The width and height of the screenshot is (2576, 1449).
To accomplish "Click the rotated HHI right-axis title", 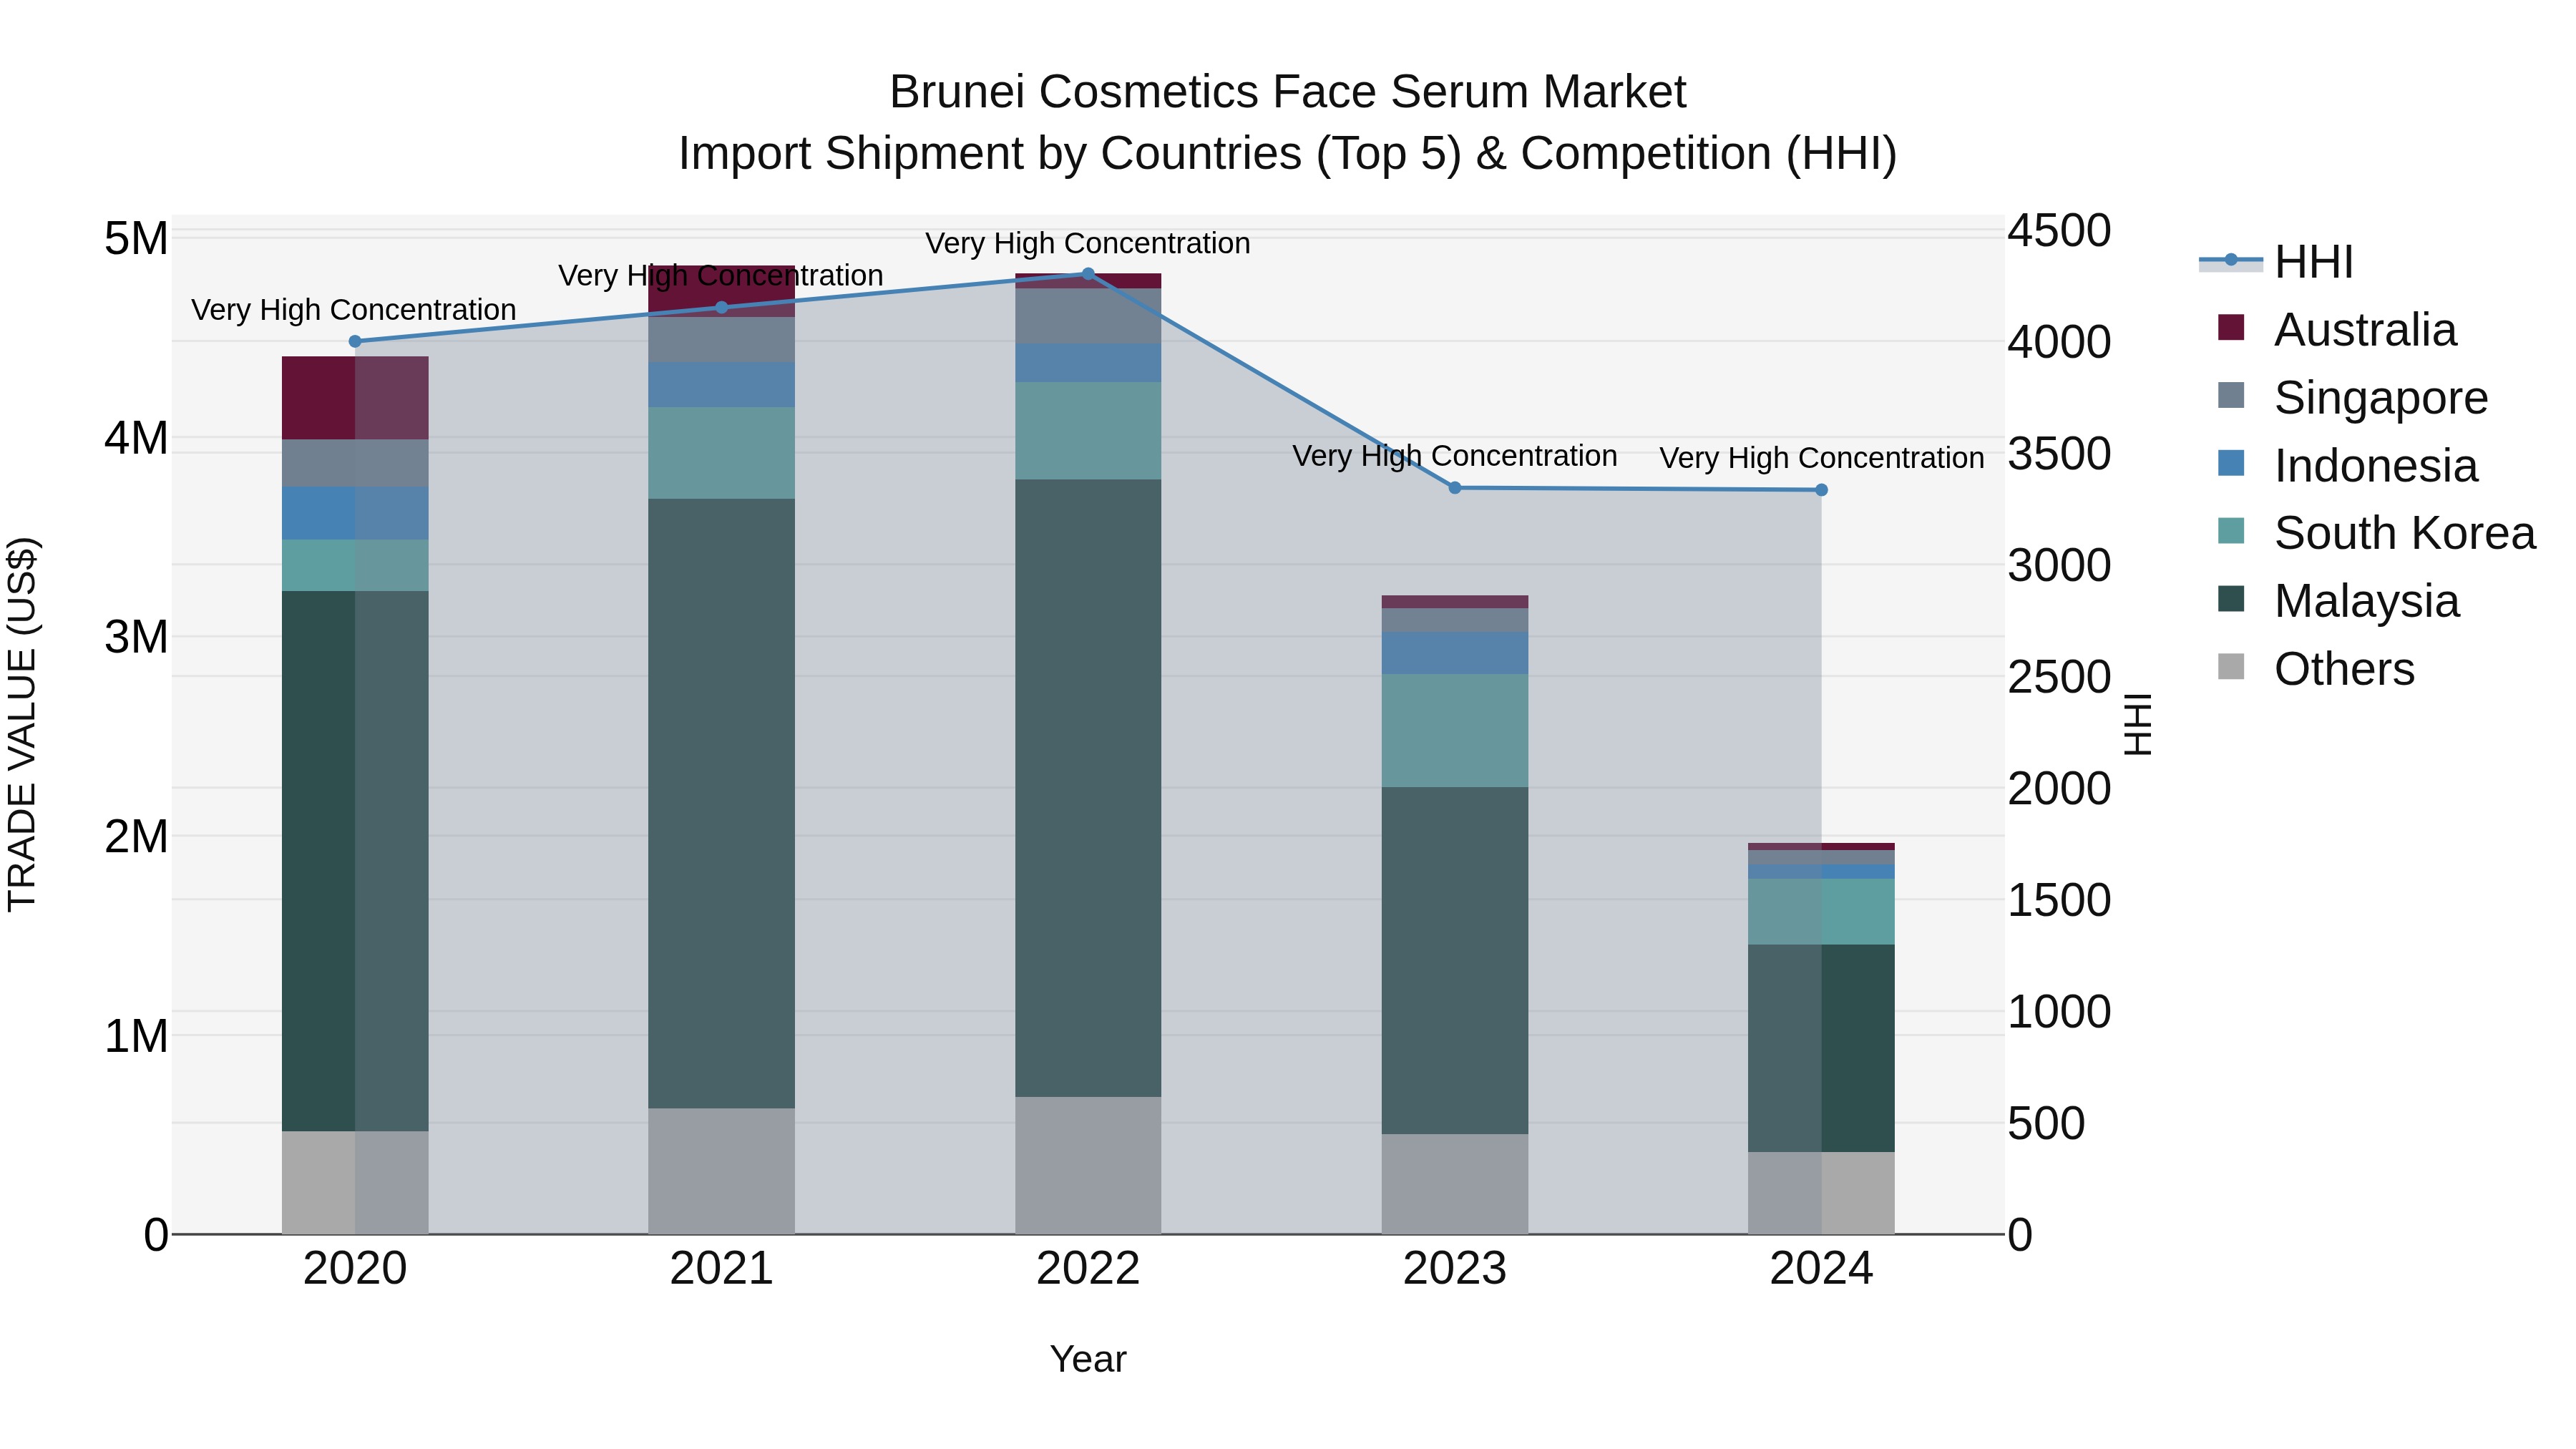I will 2137,724.
